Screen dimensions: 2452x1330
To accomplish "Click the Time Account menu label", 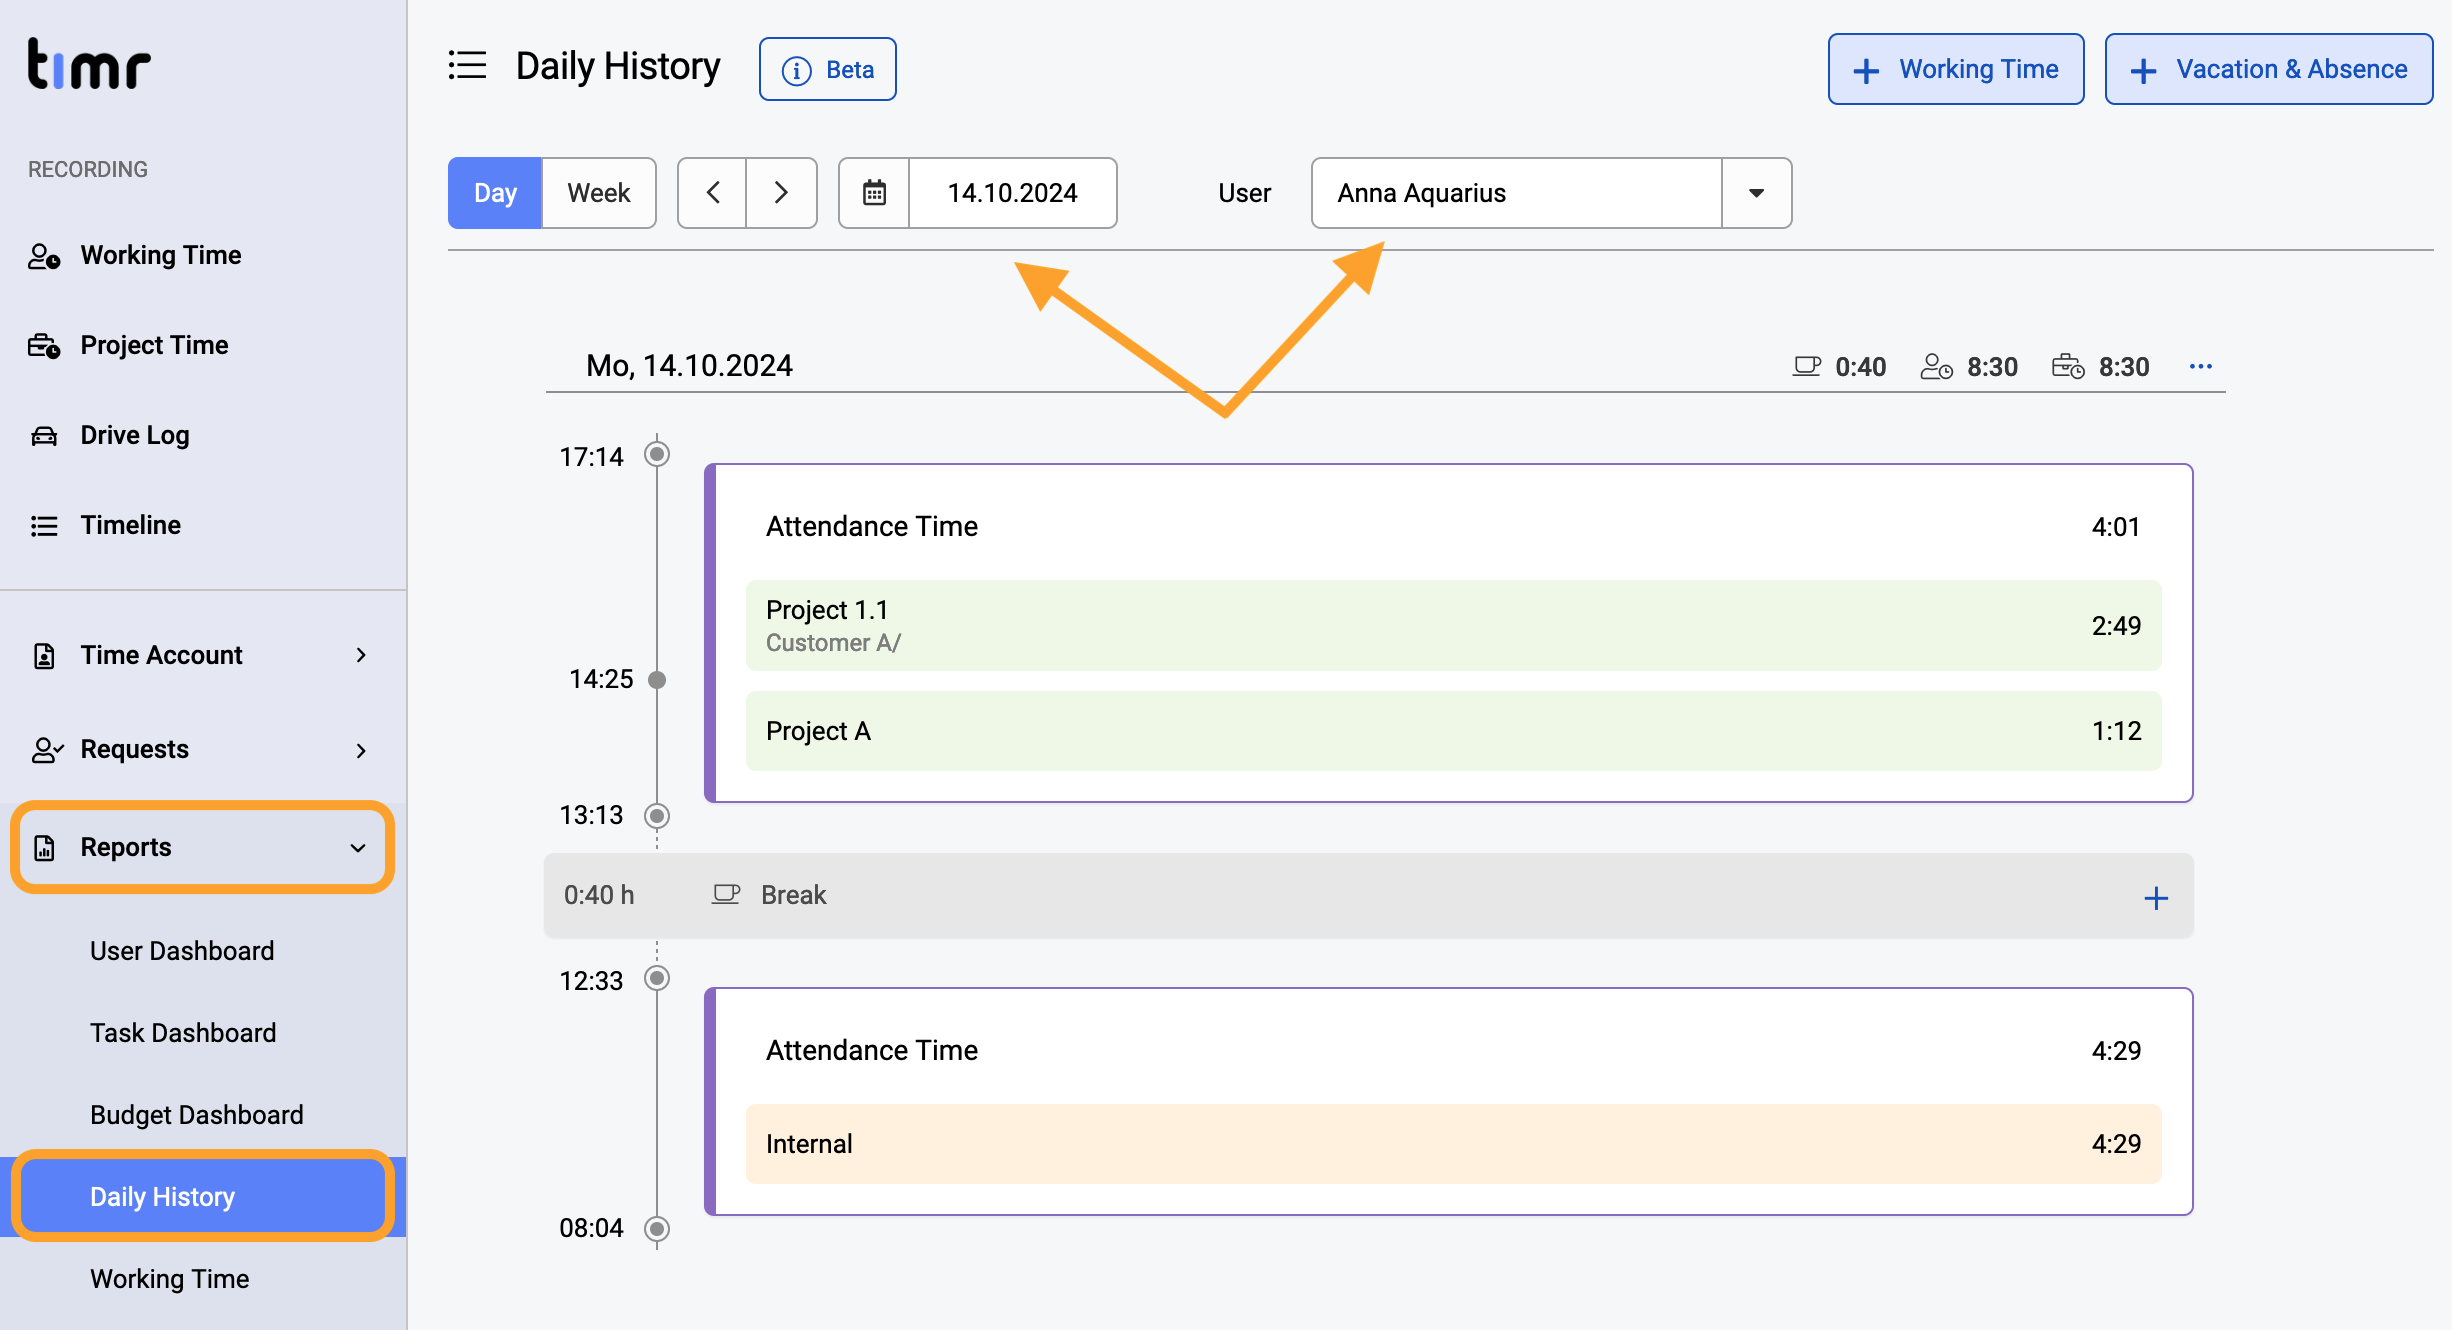I will point(162,655).
